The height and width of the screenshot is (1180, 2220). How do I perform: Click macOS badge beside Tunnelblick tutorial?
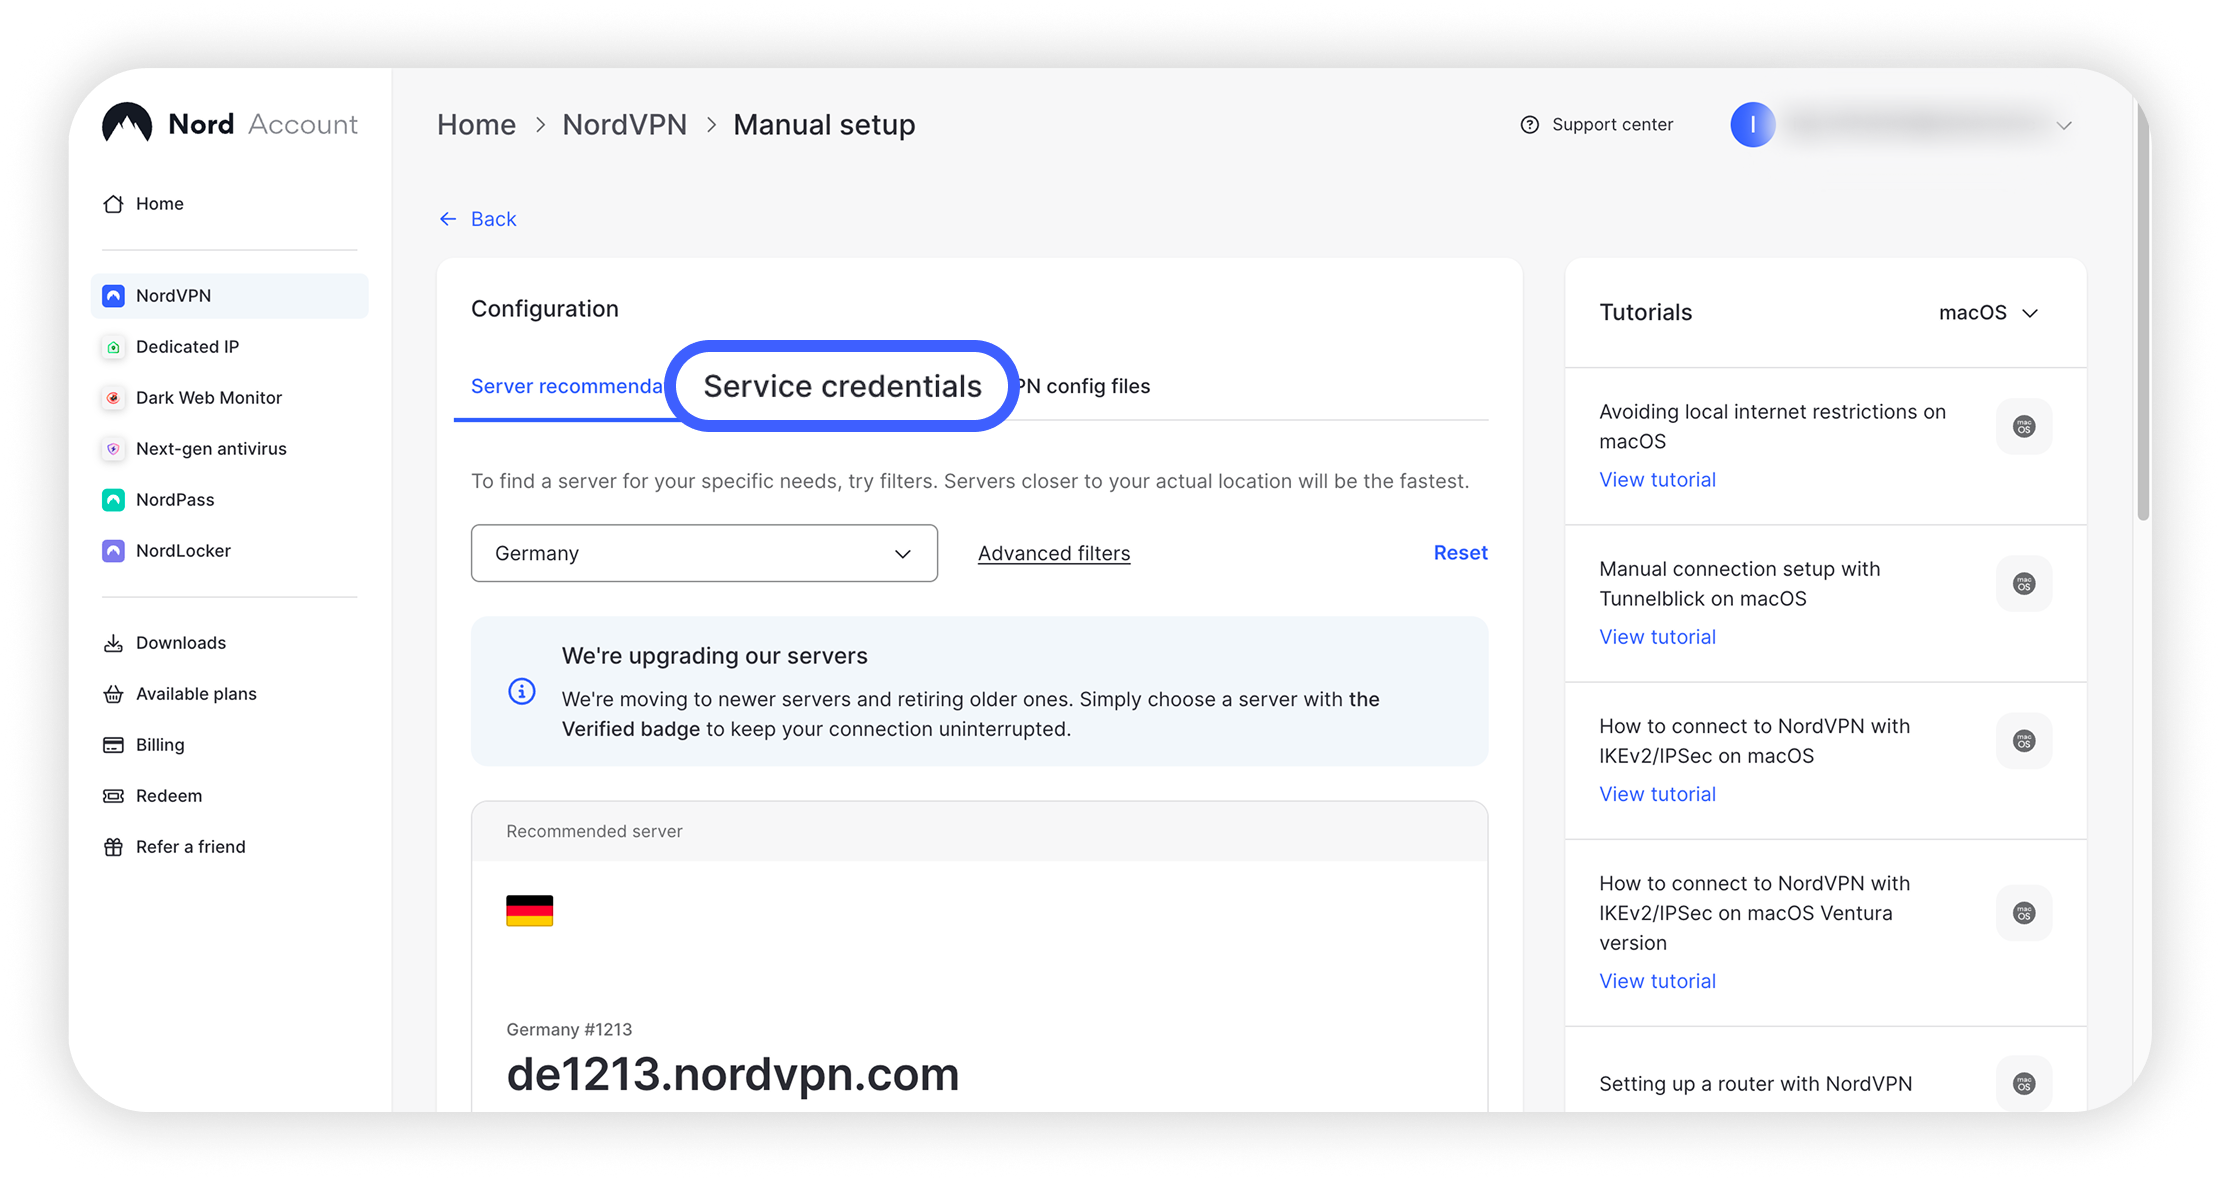pyautogui.click(x=2025, y=584)
